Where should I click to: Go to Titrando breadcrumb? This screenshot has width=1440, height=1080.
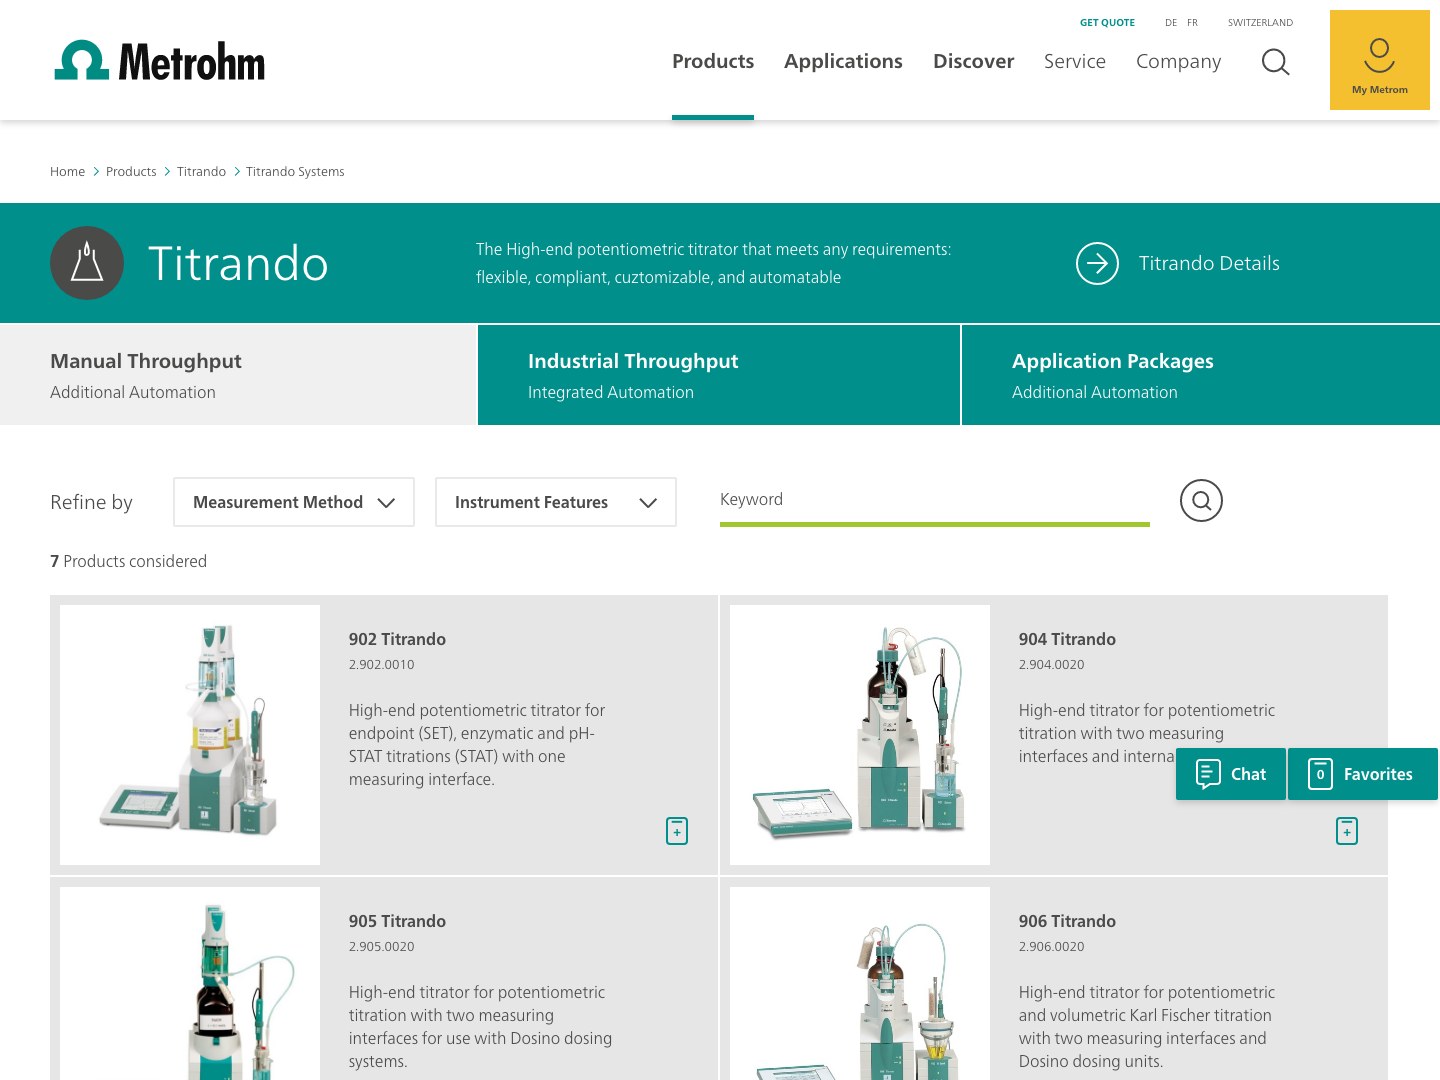click(x=201, y=172)
